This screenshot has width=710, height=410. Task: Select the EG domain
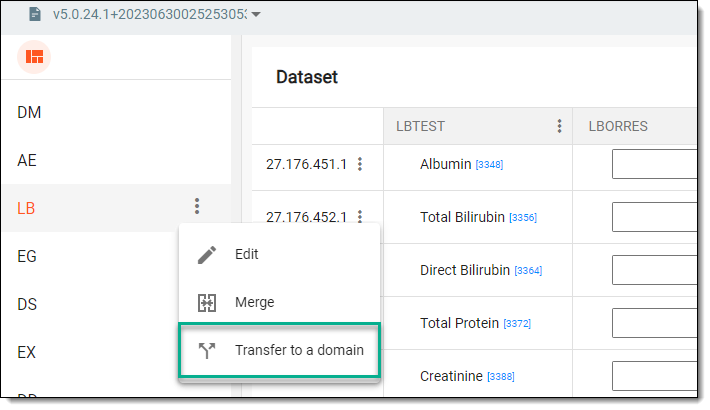click(x=27, y=256)
